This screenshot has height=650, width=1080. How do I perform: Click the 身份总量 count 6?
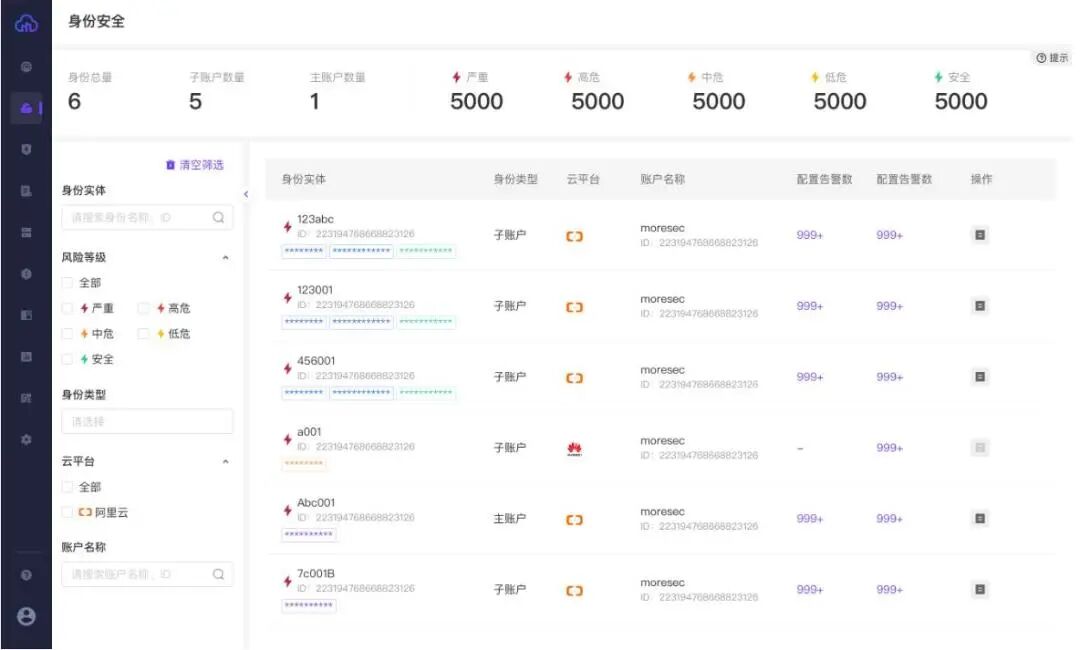coord(74,101)
